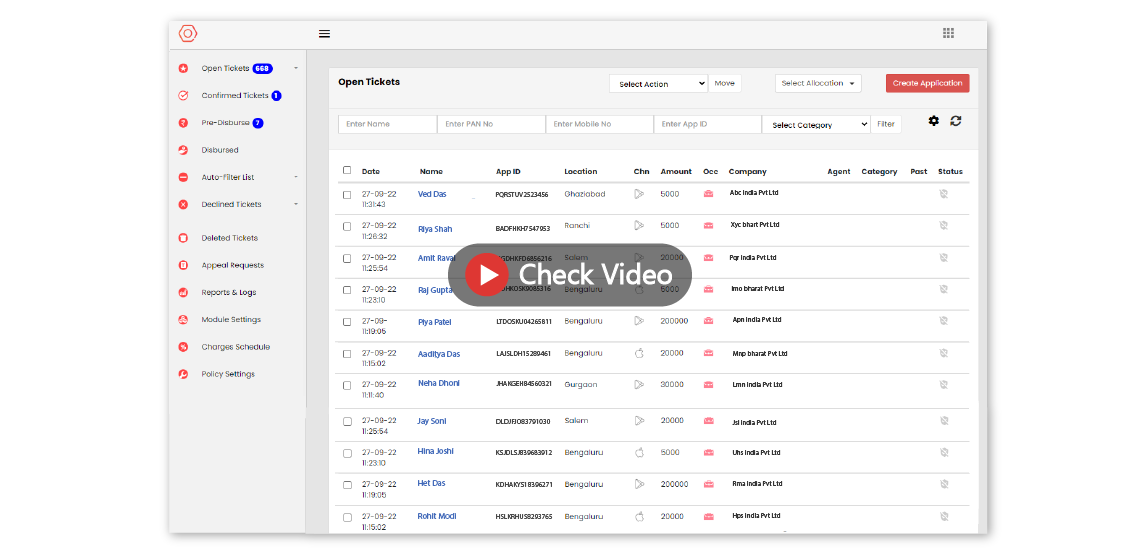Viewport: 1140px width, 550px height.
Task: Click the refresh tickets icon
Action: coord(956,121)
